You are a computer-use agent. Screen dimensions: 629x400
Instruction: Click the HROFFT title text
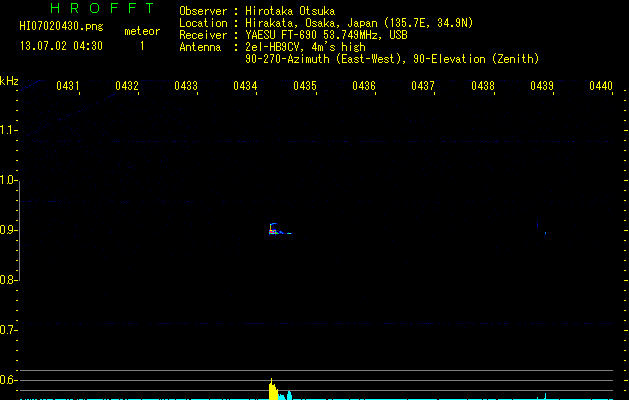pyautogui.click(x=103, y=8)
